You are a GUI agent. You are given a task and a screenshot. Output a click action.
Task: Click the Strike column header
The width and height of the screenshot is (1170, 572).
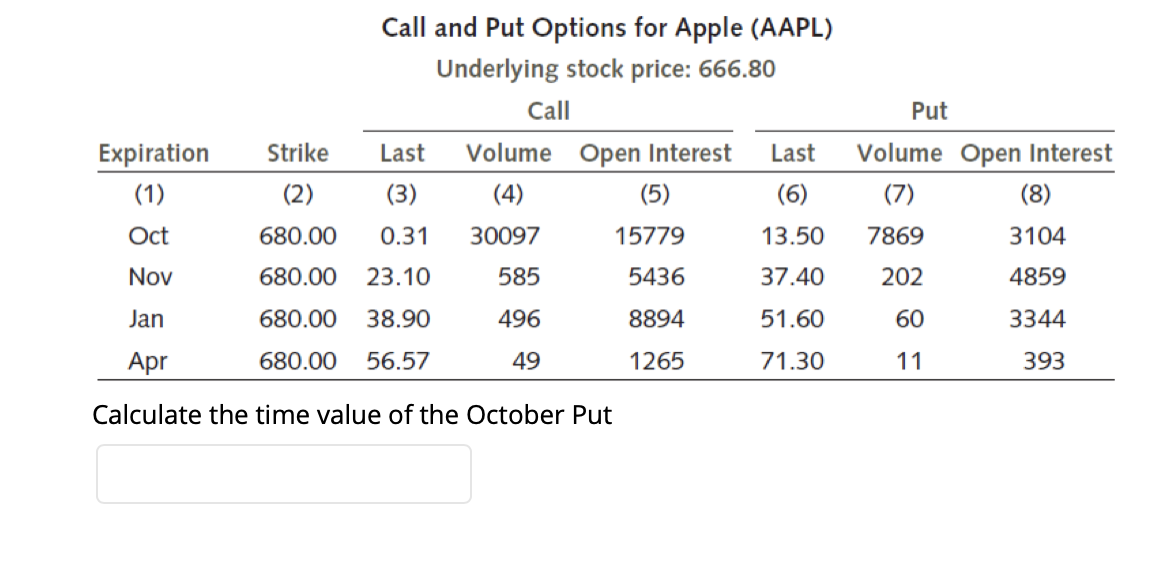298,154
